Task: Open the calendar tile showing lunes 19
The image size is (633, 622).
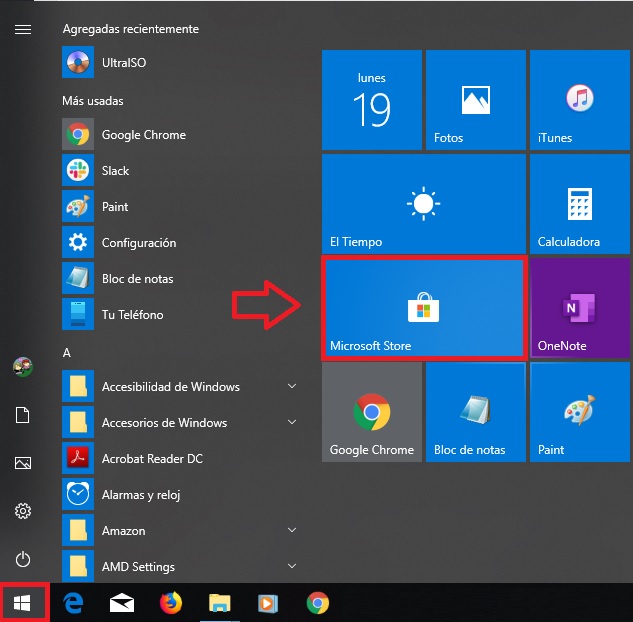Action: pyautogui.click(x=371, y=100)
